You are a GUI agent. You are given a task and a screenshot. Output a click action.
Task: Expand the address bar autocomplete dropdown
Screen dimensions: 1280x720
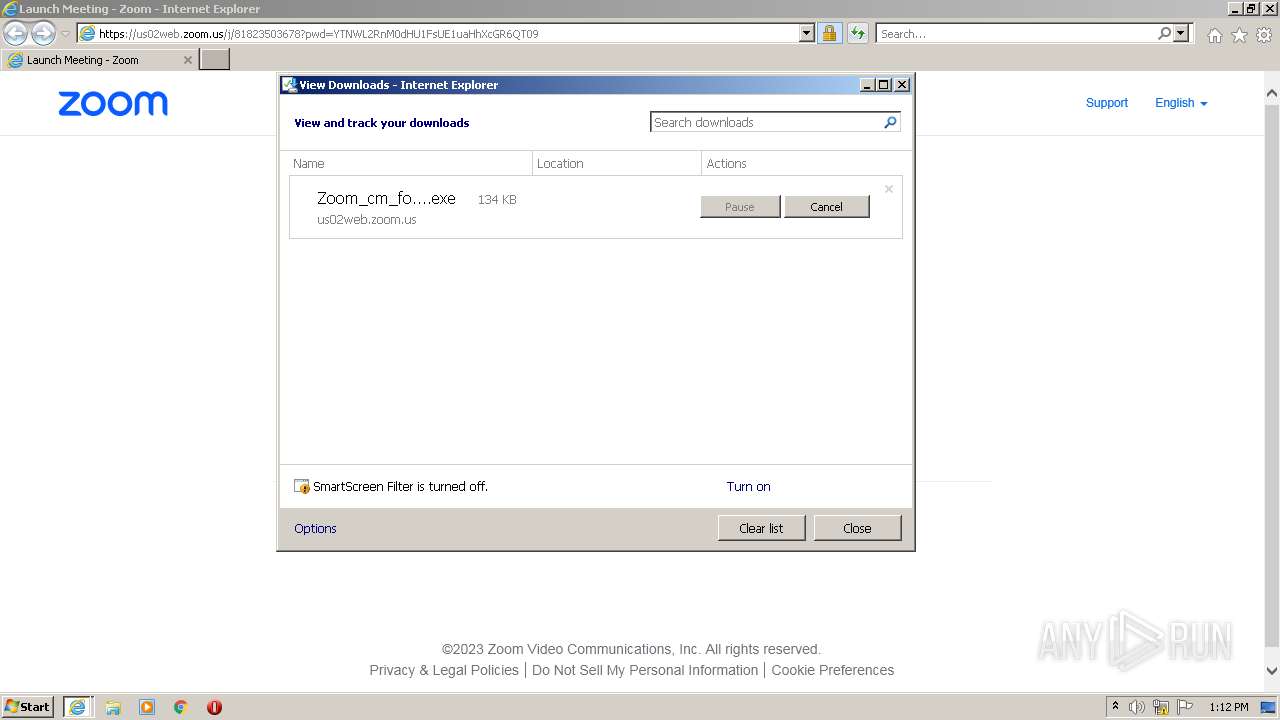807,33
